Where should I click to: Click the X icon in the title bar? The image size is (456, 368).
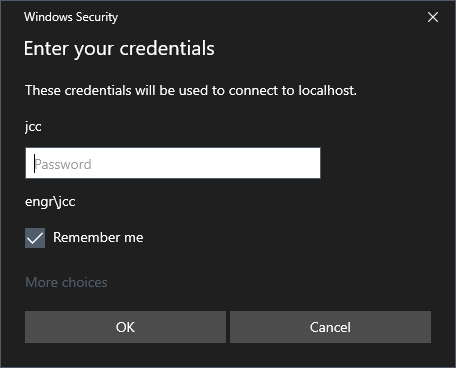click(x=433, y=17)
